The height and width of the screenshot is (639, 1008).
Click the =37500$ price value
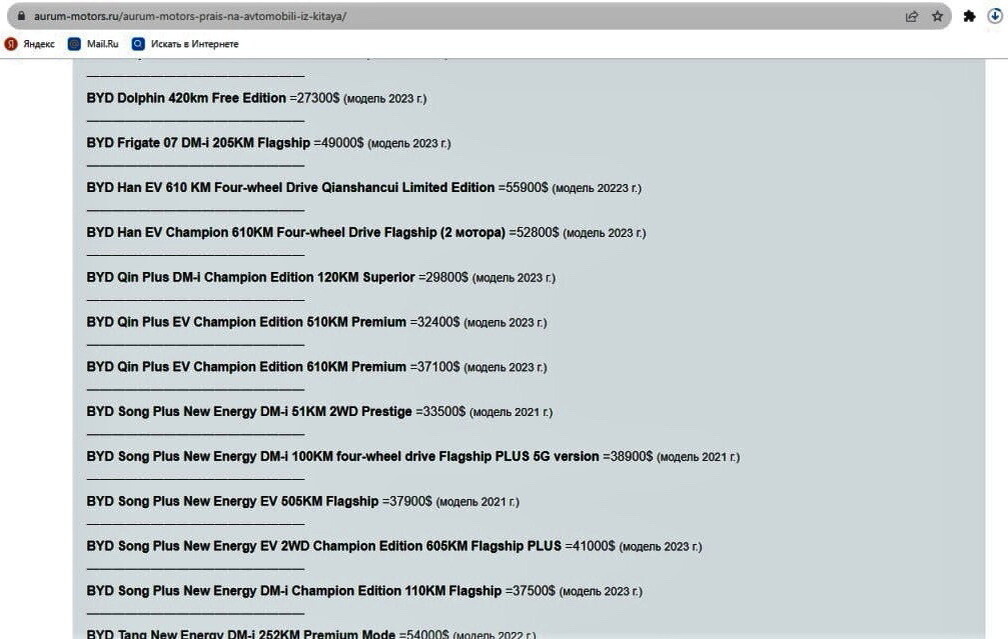pos(530,591)
